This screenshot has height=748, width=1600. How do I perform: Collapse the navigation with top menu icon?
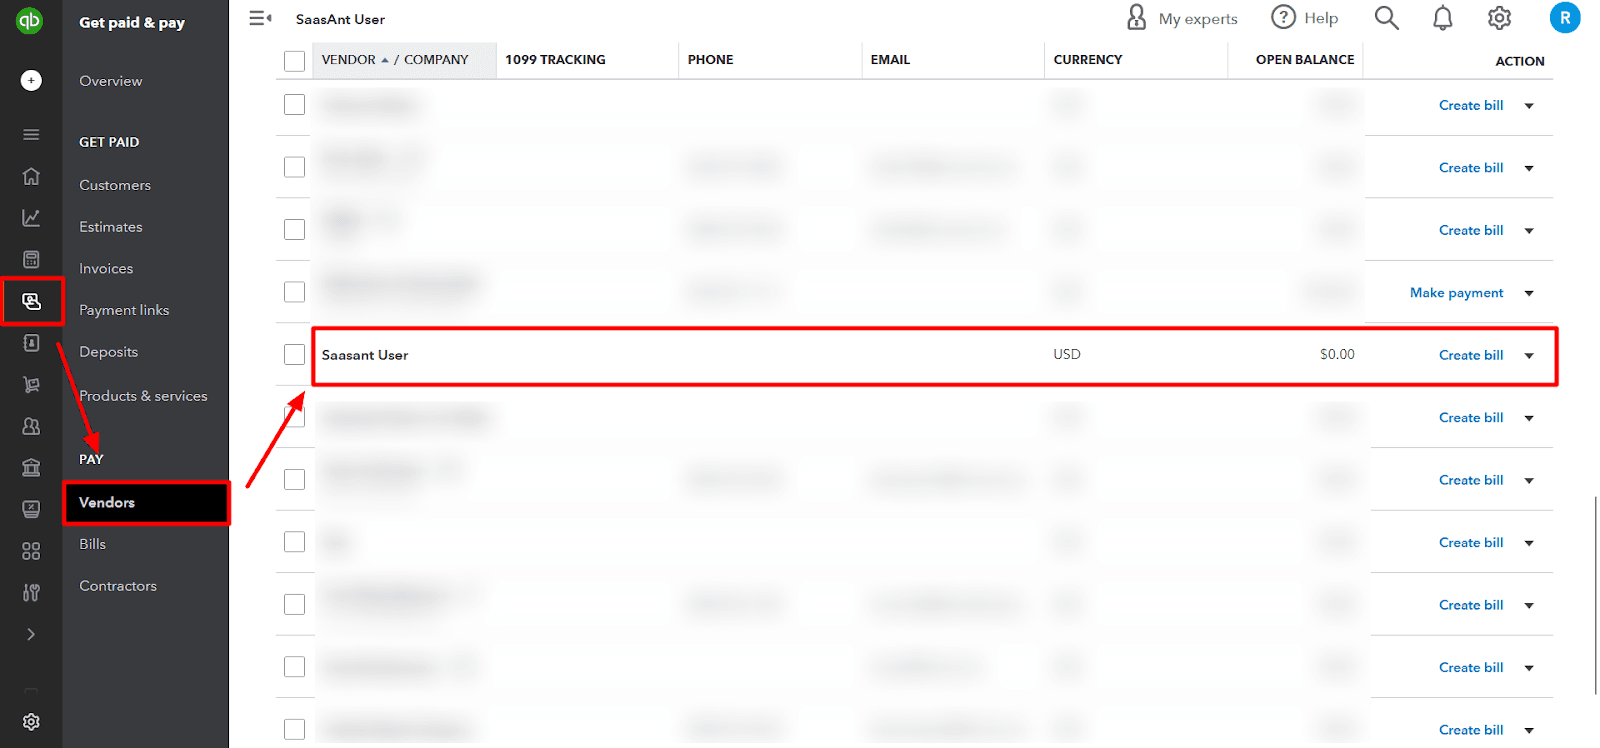[x=260, y=18]
